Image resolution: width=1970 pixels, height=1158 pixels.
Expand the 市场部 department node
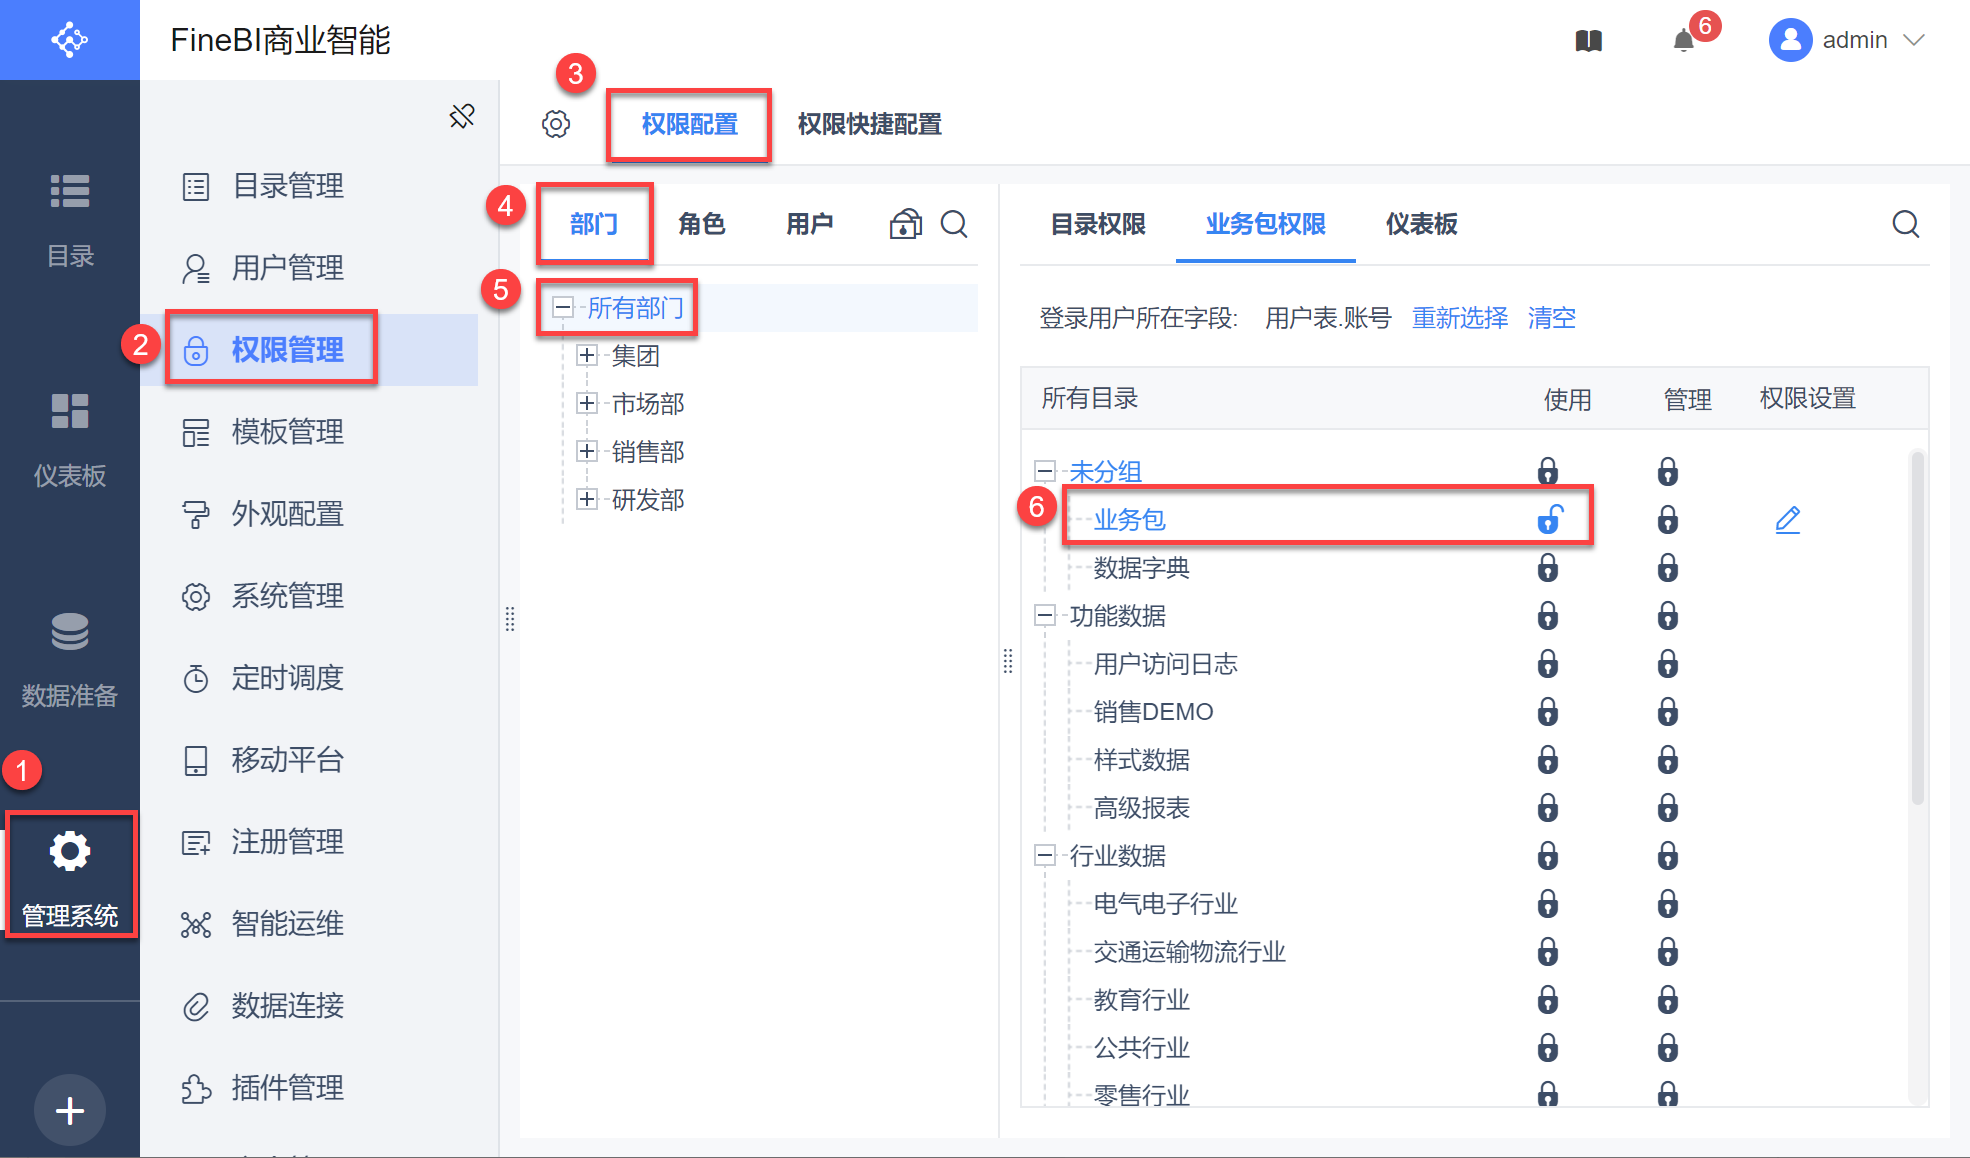tap(587, 403)
